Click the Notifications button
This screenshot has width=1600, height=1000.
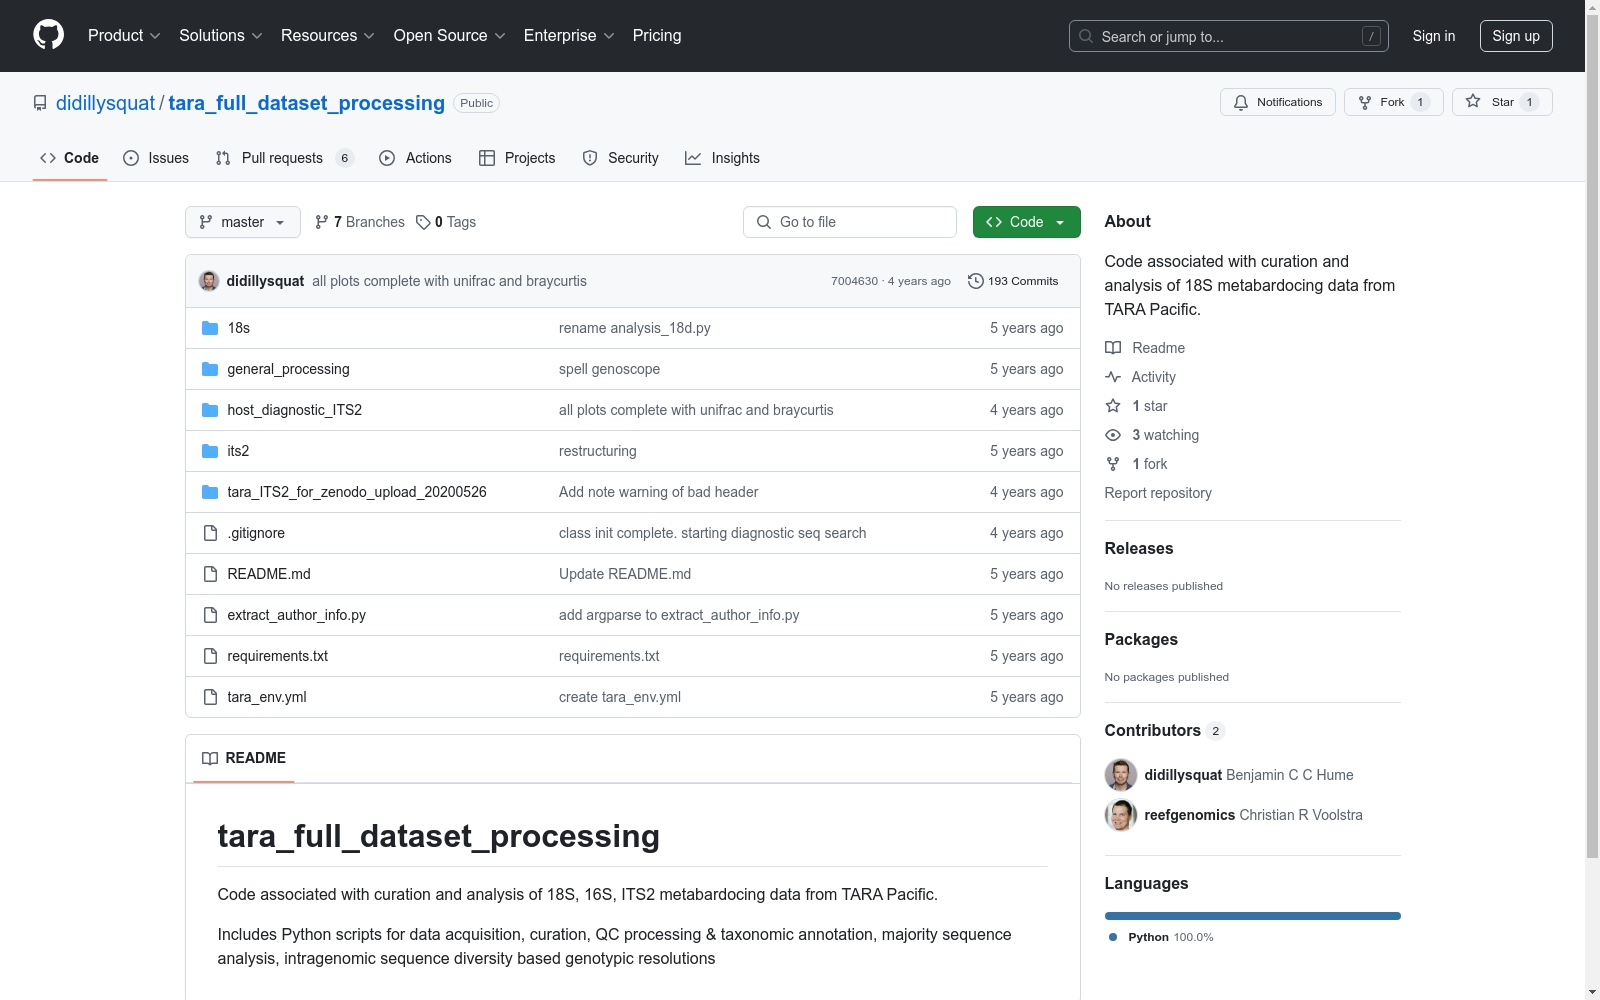pos(1278,102)
